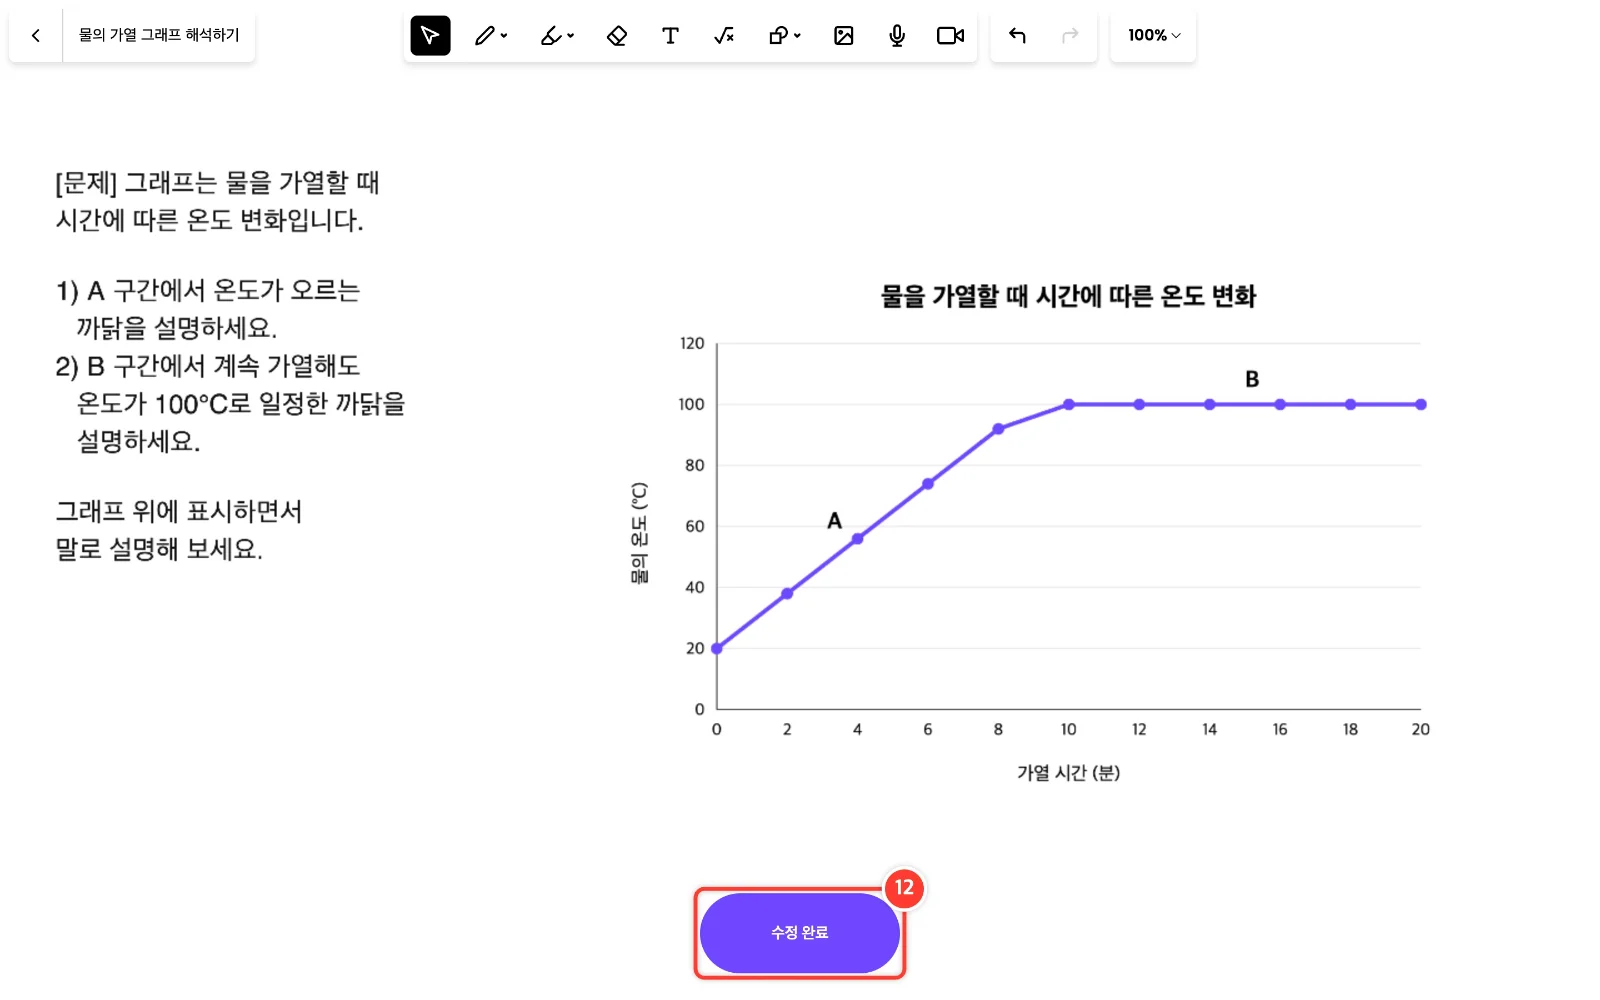Select the highlighter tool
The image size is (1600, 1000).
pos(551,36)
